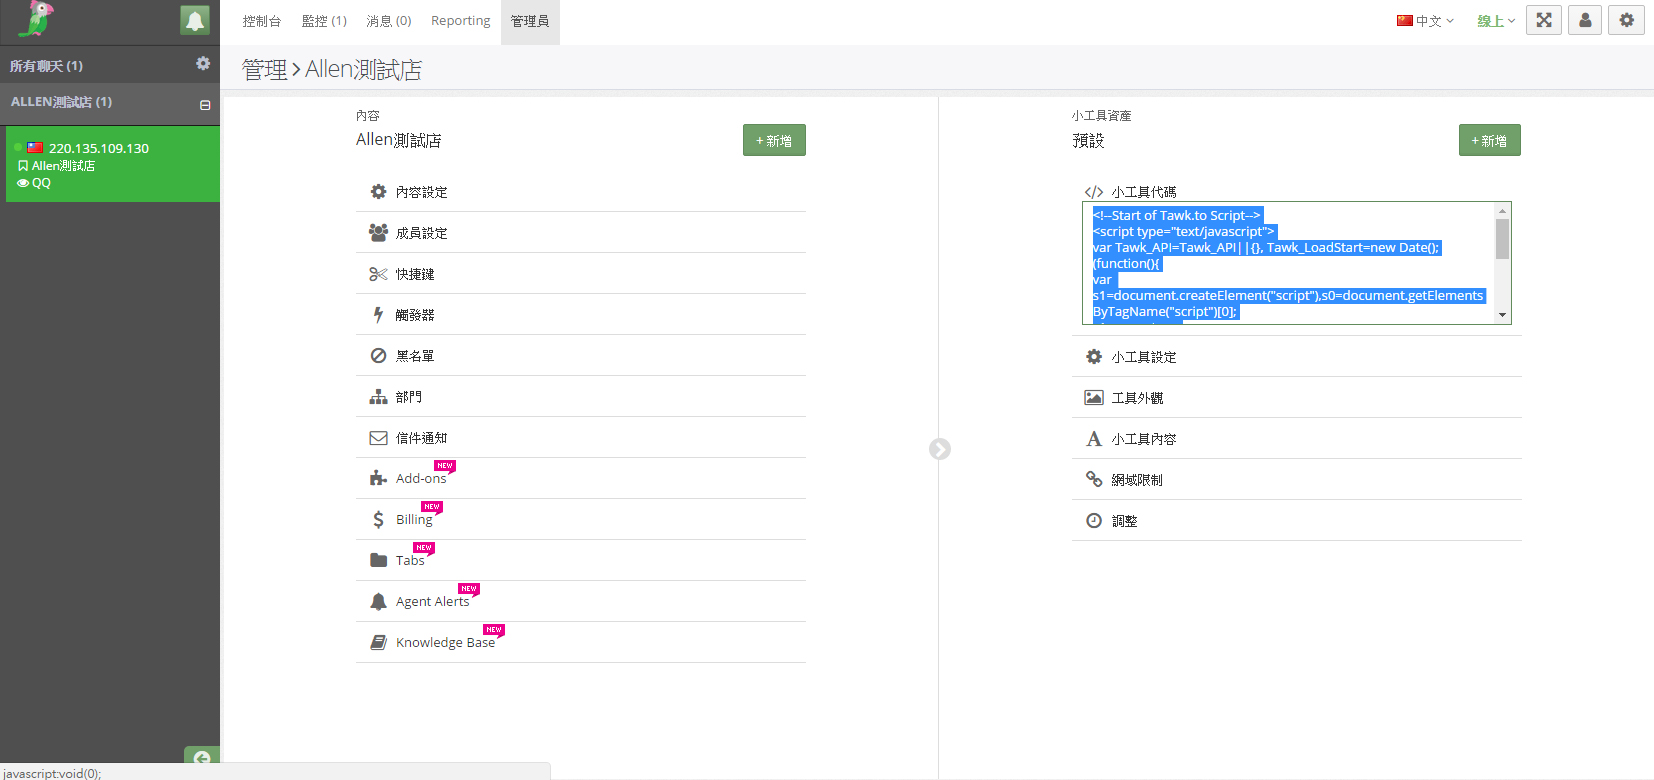Open 小工具設定 gear icon
Image resolution: width=1654 pixels, height=780 pixels.
pos(1094,356)
